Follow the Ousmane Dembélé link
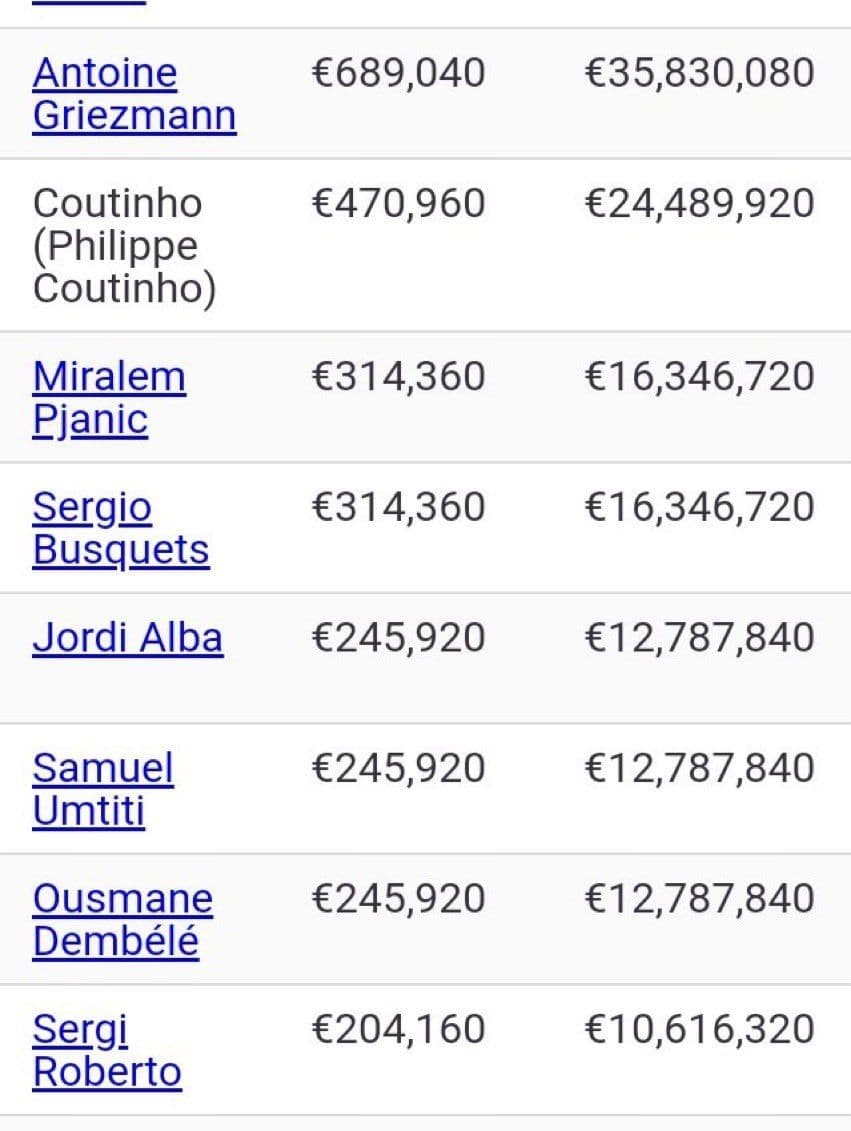This screenshot has height=1131, width=851. 121,920
